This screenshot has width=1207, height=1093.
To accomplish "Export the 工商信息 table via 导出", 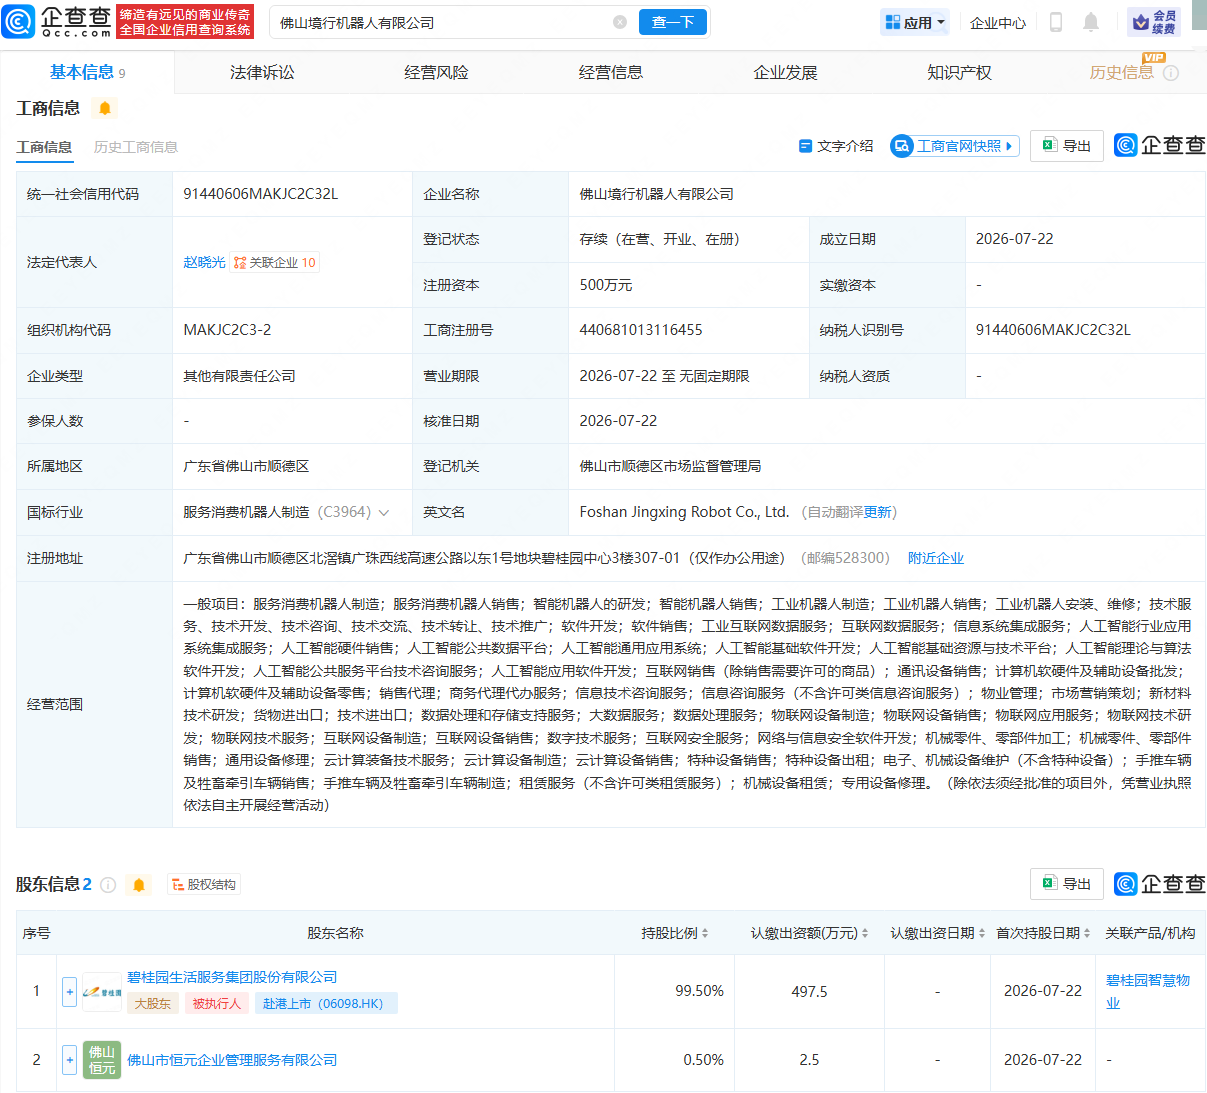I will pyautogui.click(x=1067, y=146).
